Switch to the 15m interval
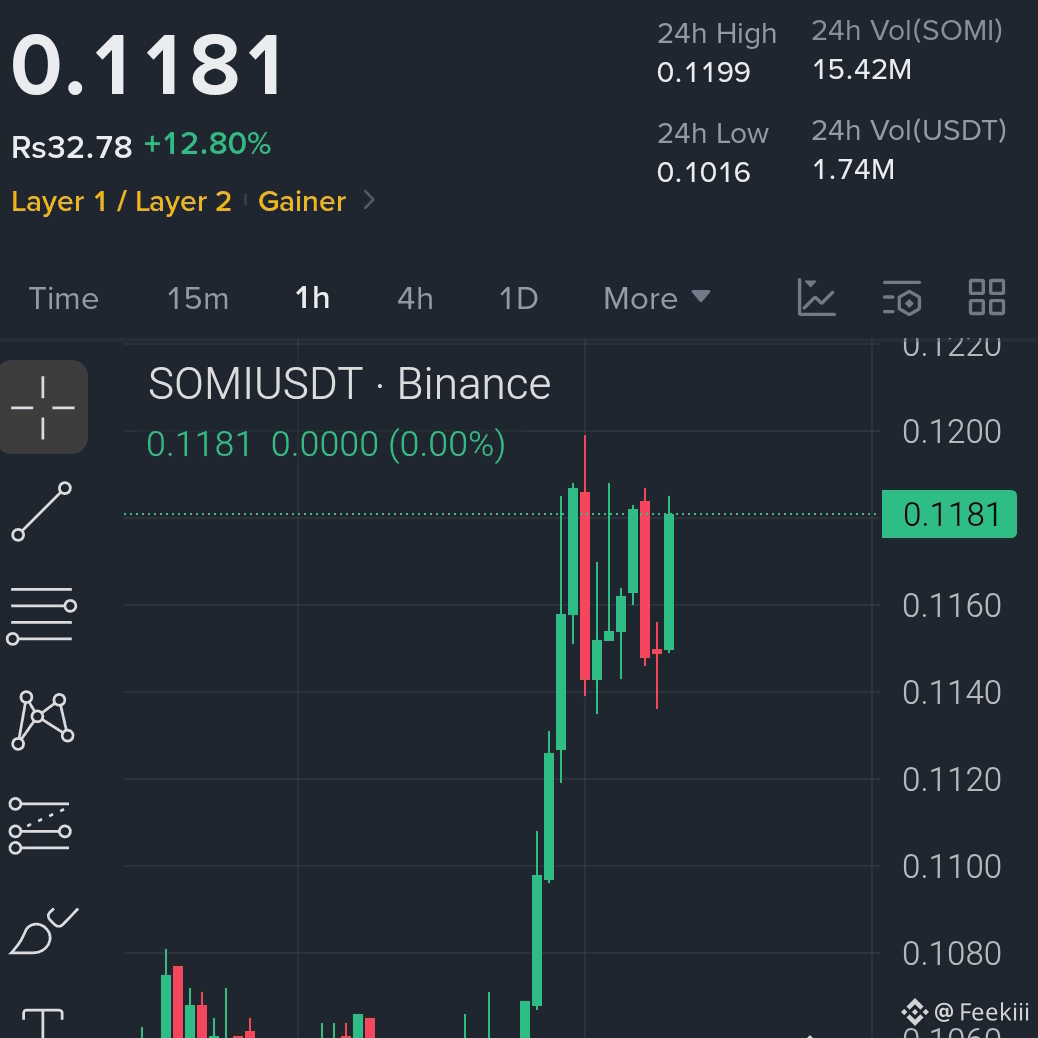1038x1038 pixels. click(198, 299)
